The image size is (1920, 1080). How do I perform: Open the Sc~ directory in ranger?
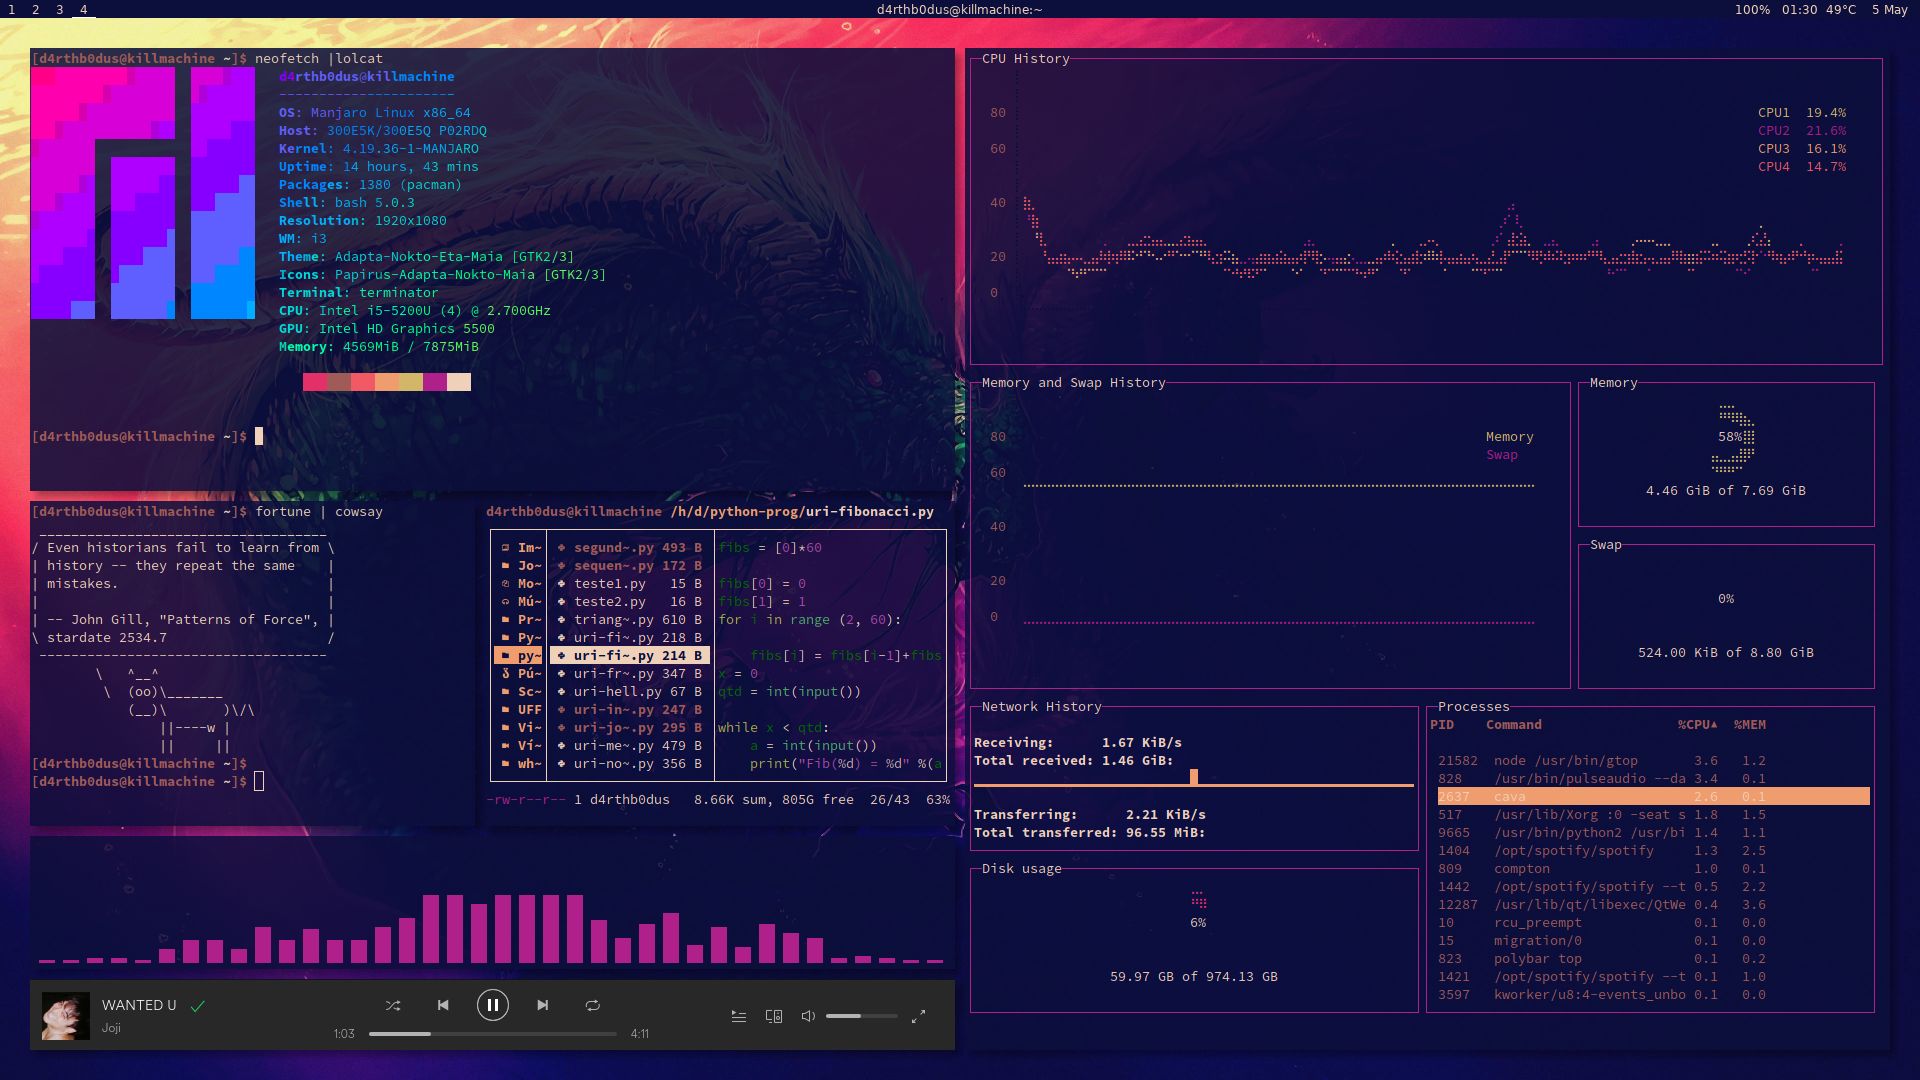coord(529,691)
